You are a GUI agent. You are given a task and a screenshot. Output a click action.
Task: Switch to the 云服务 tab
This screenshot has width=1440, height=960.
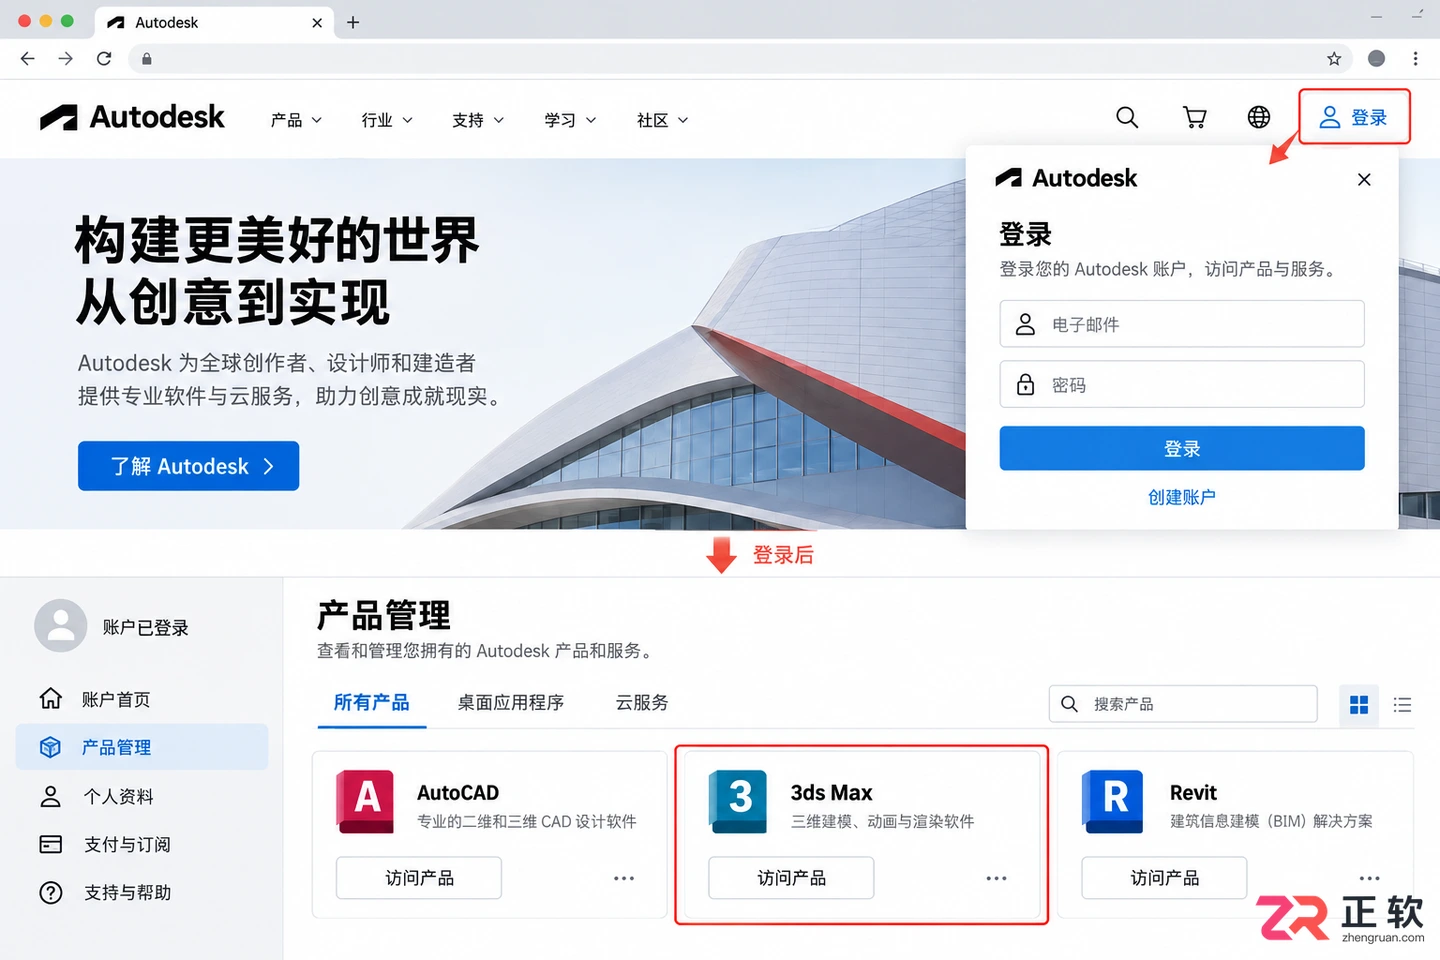coord(642,703)
